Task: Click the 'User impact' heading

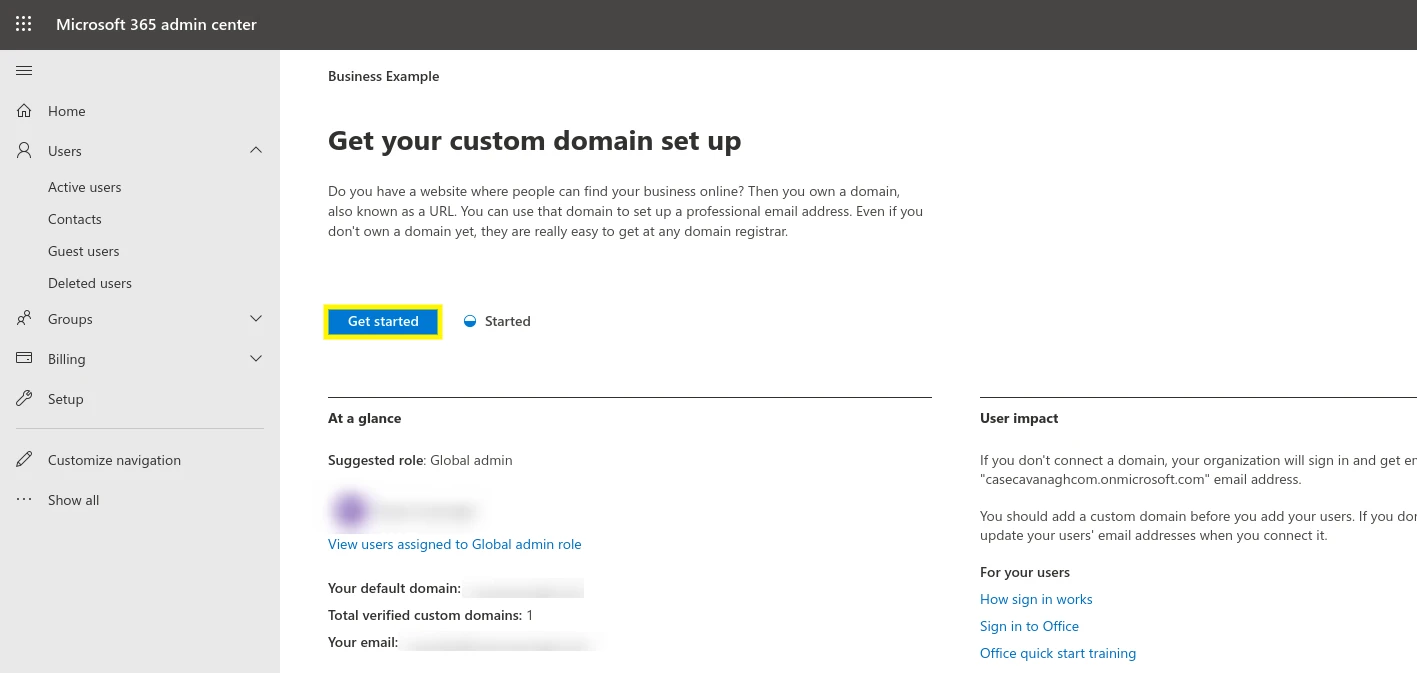Action: [1019, 418]
